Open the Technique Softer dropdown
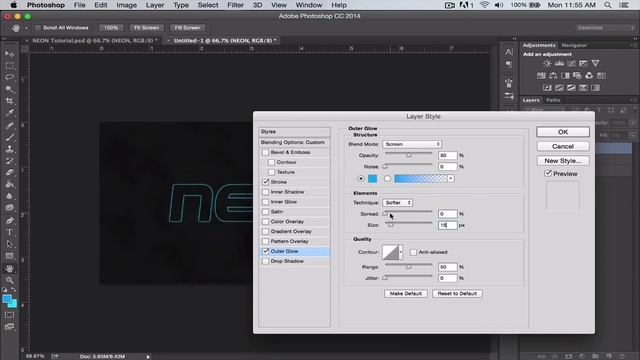The height and width of the screenshot is (360, 640). pos(397,203)
